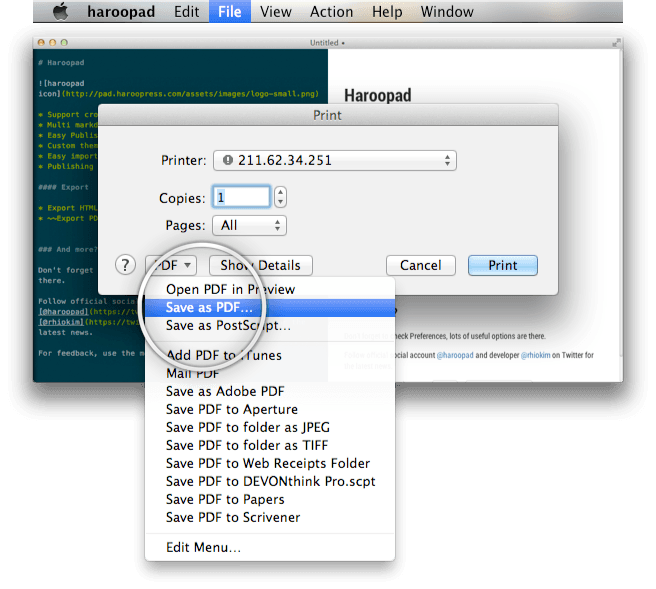656x589 pixels.
Task: Select Save as Adobe PDF
Action: coord(225,391)
